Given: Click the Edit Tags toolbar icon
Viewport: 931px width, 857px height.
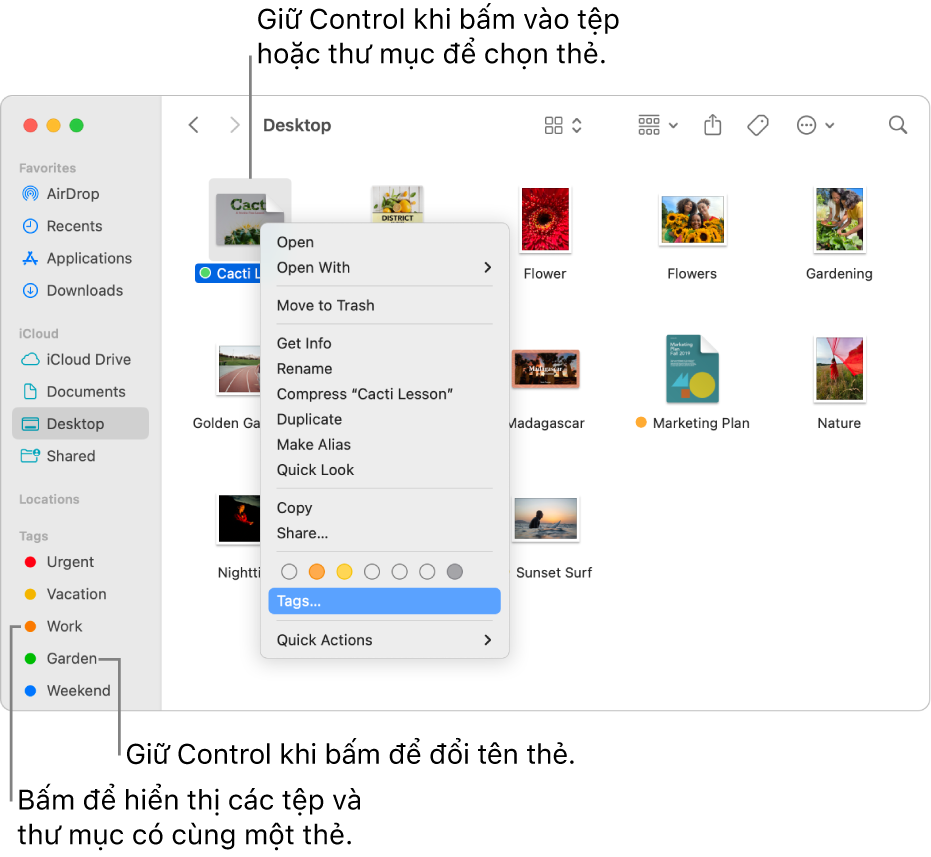Looking at the screenshot, I should (758, 125).
